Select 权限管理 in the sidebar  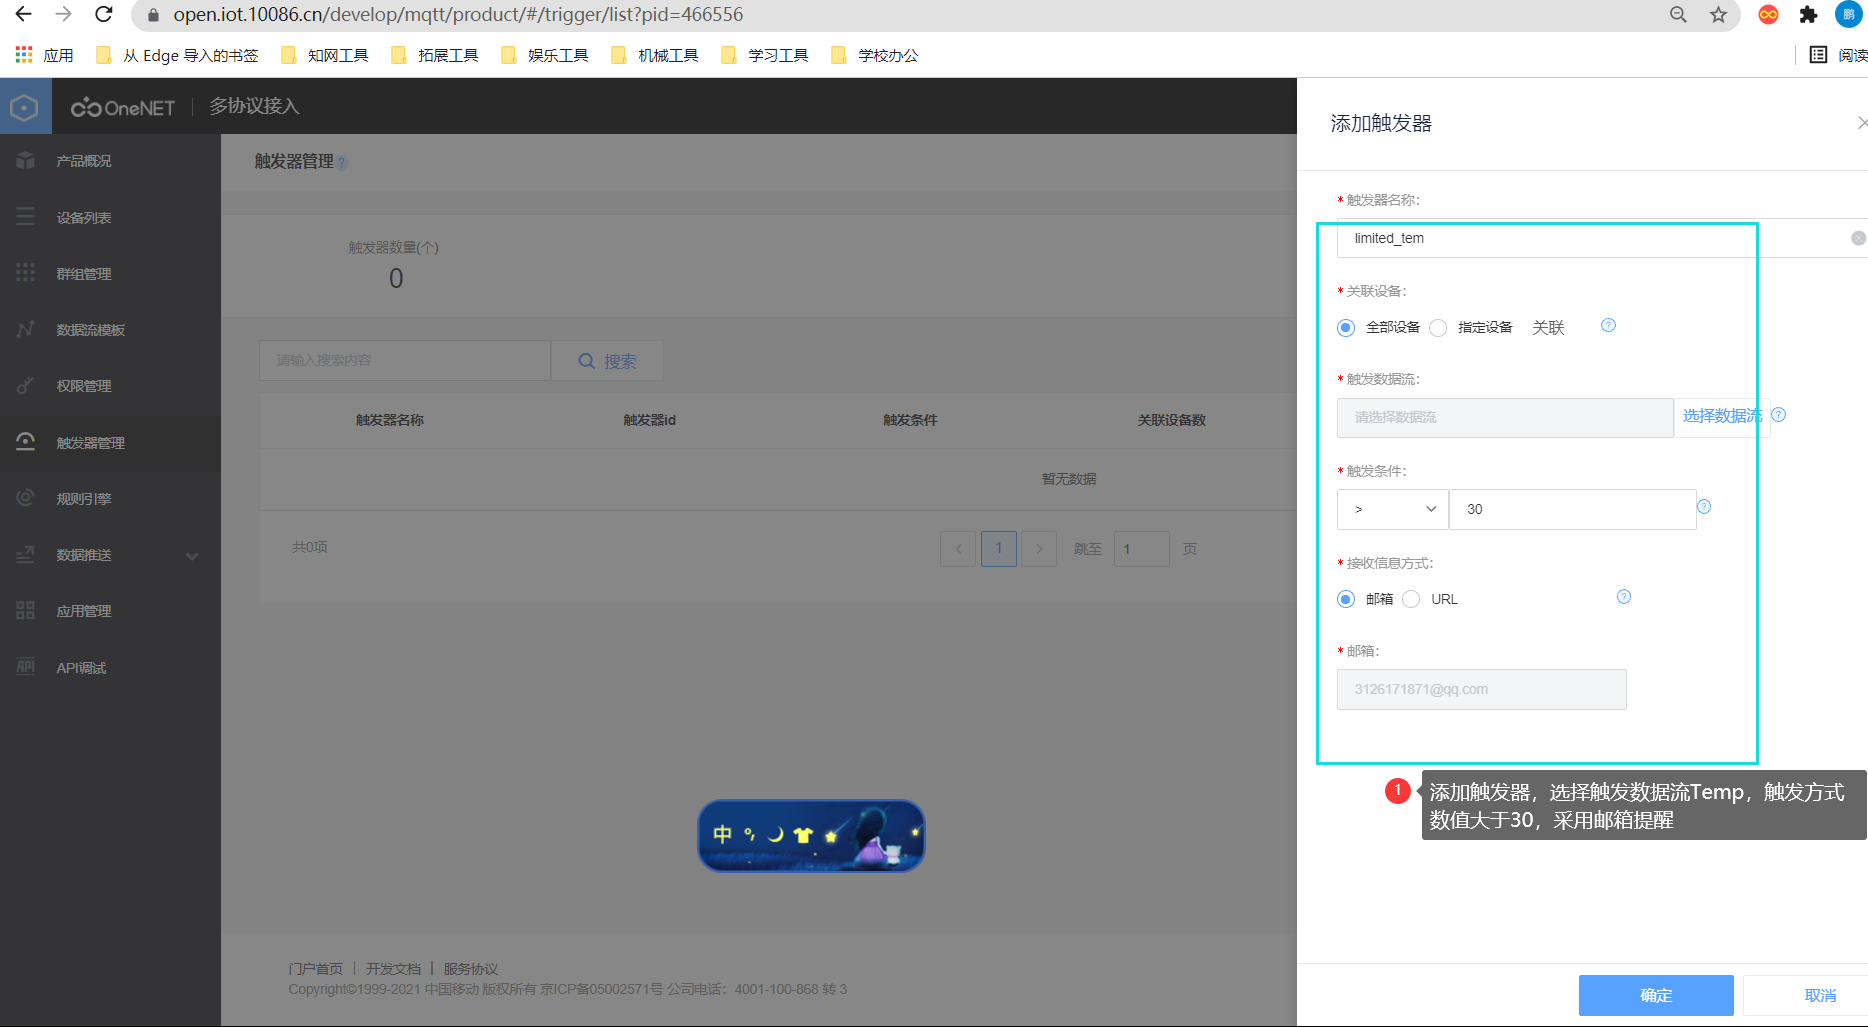click(84, 385)
